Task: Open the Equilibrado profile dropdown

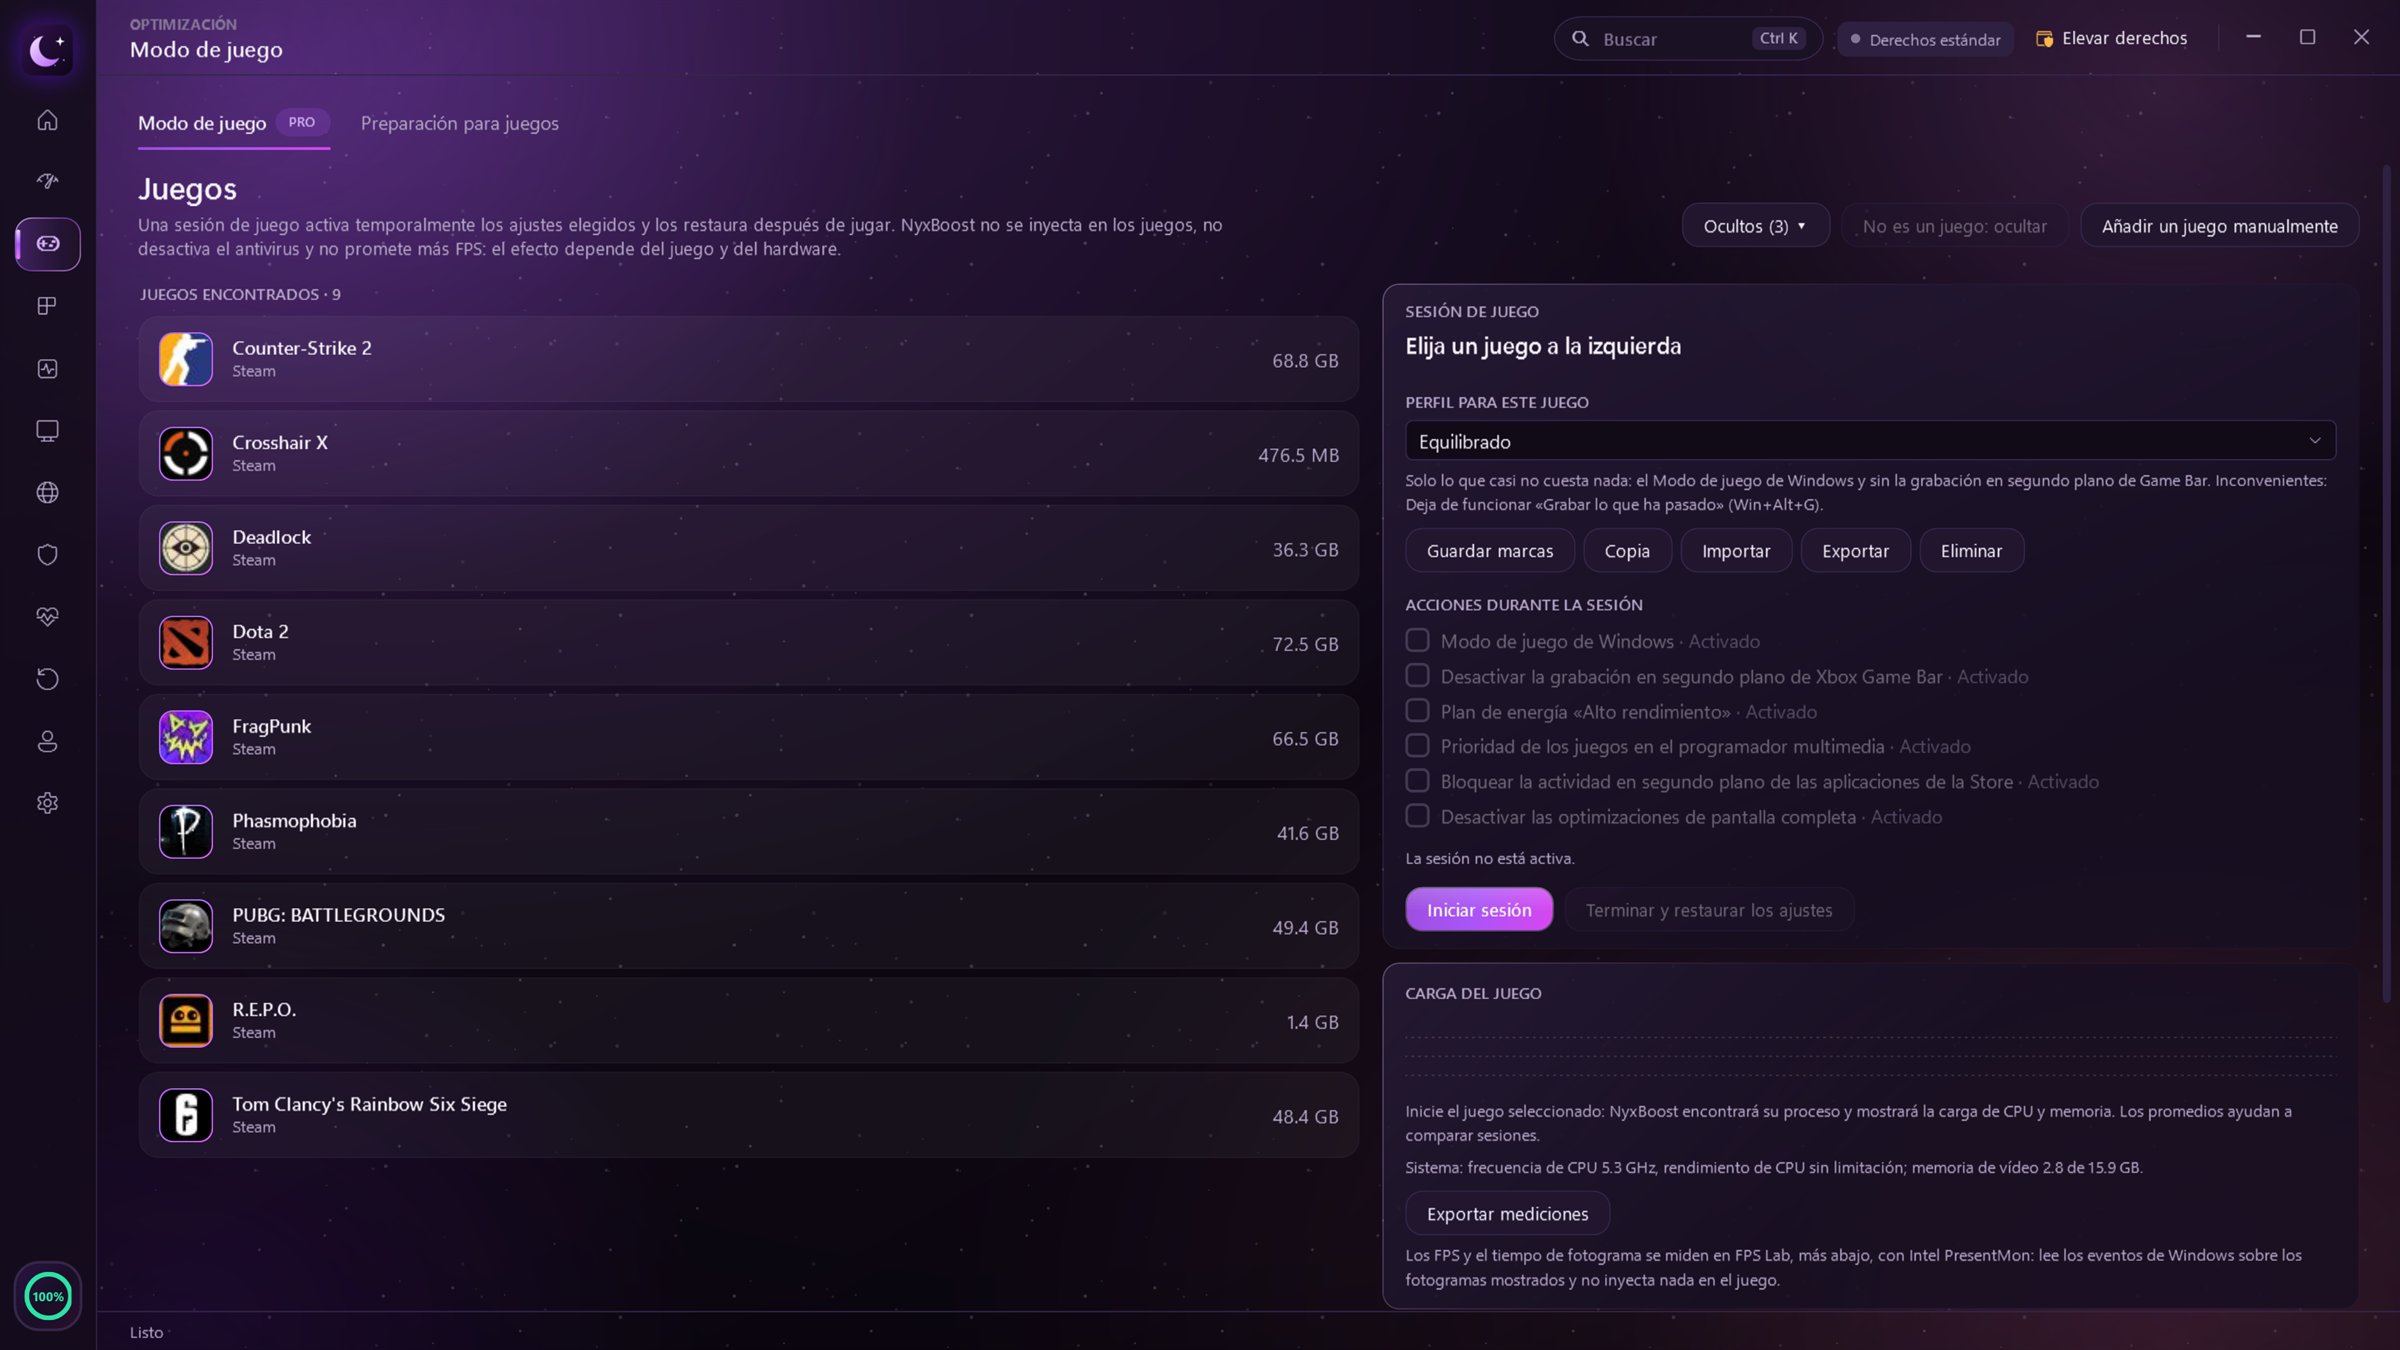Action: coord(1870,441)
